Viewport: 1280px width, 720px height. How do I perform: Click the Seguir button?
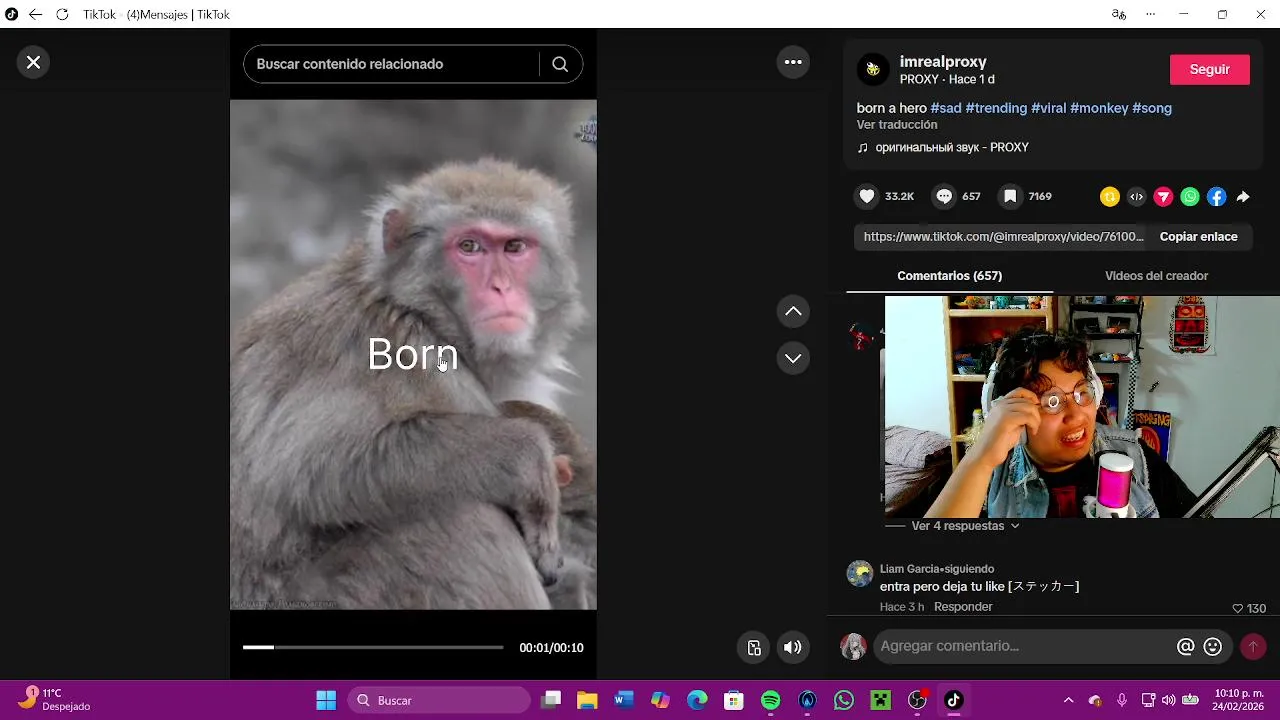click(x=1210, y=69)
